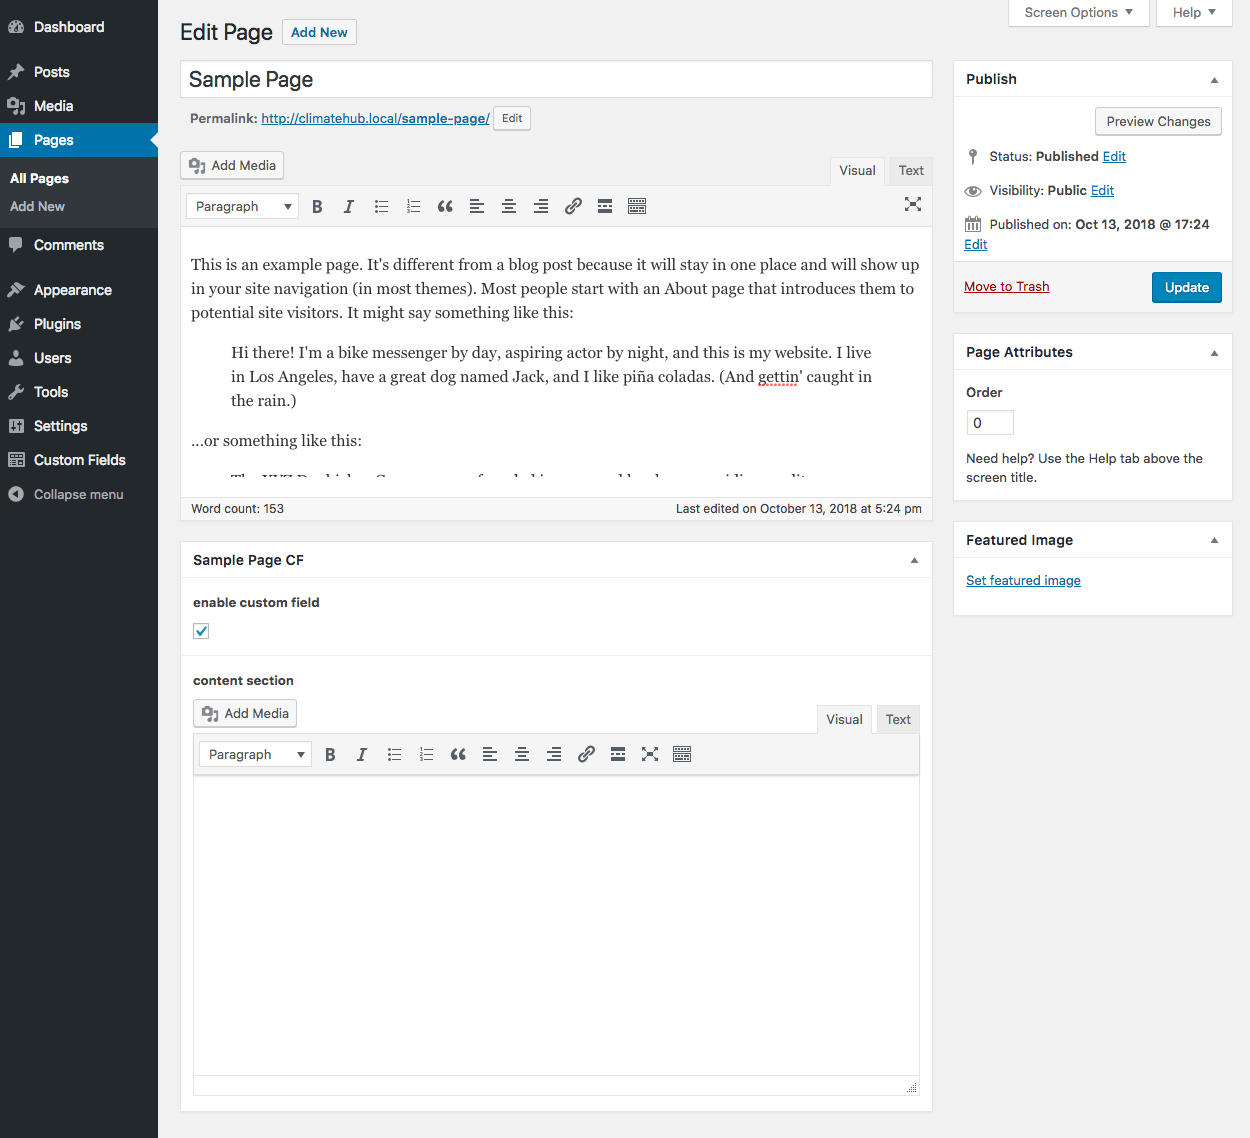Open Media in sidebar menu

(x=79, y=106)
